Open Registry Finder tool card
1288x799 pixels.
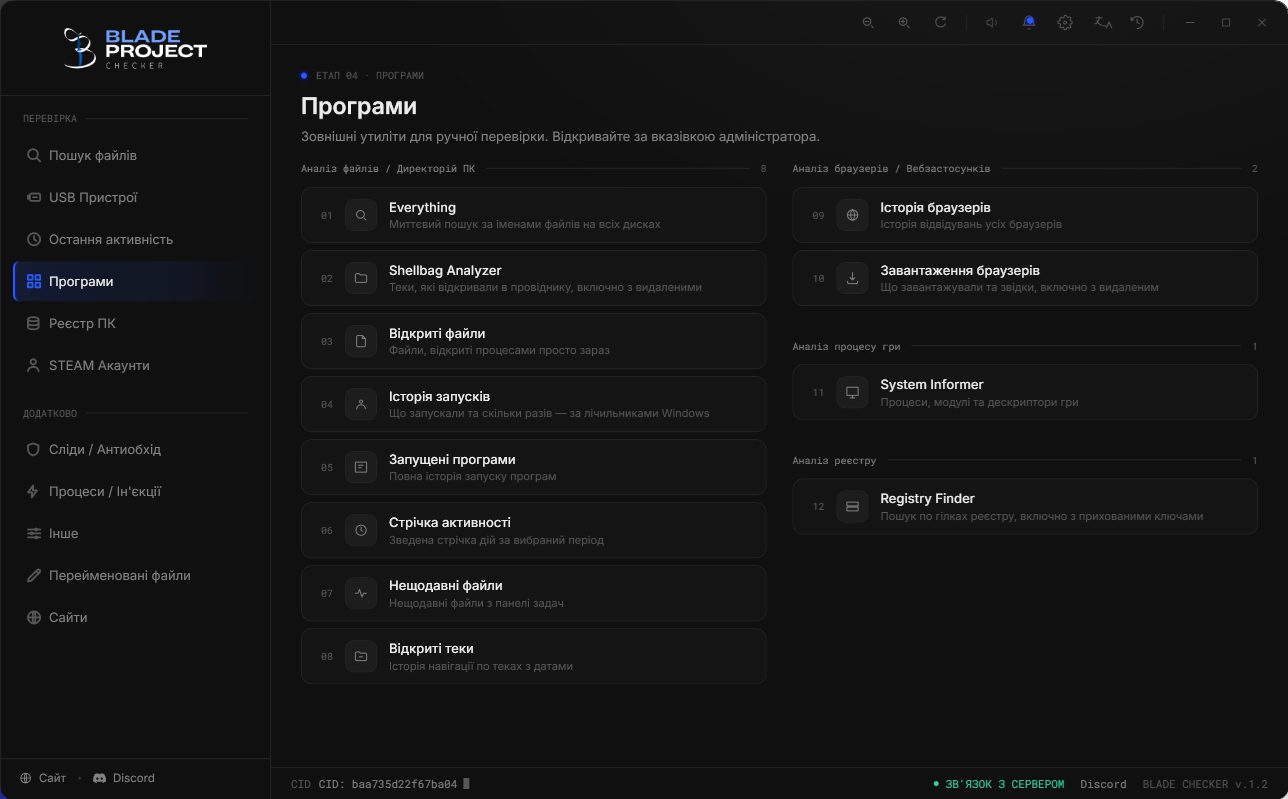(x=1025, y=506)
